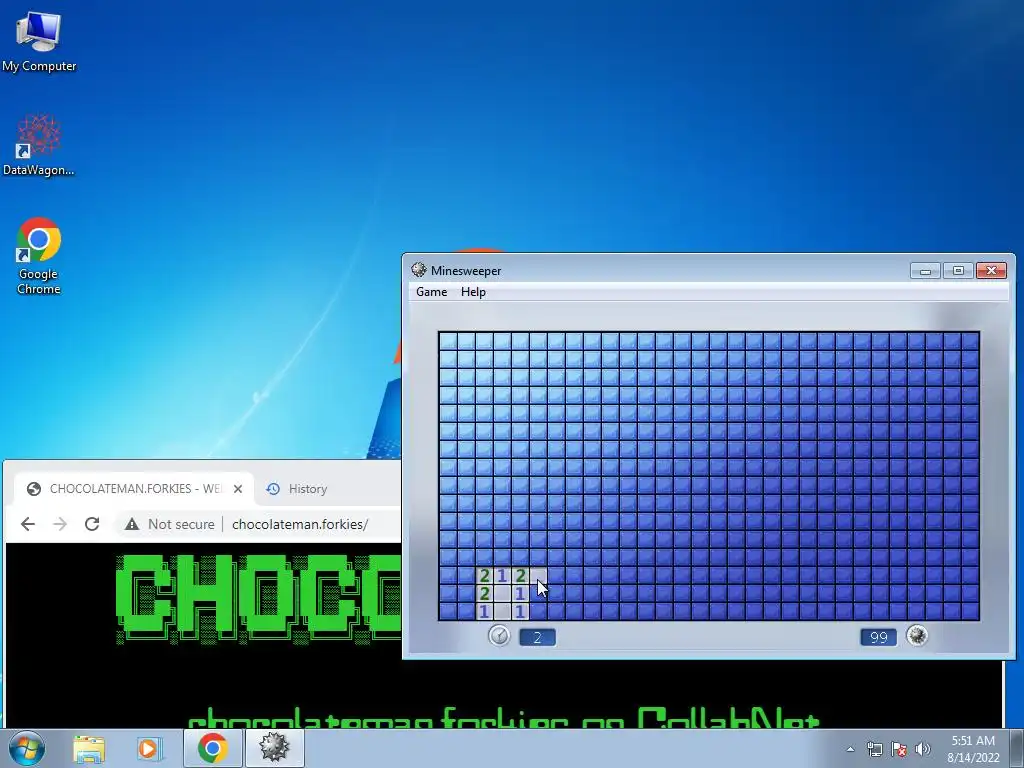
Task: Launch Windows Media Player from taskbar
Action: click(x=148, y=748)
